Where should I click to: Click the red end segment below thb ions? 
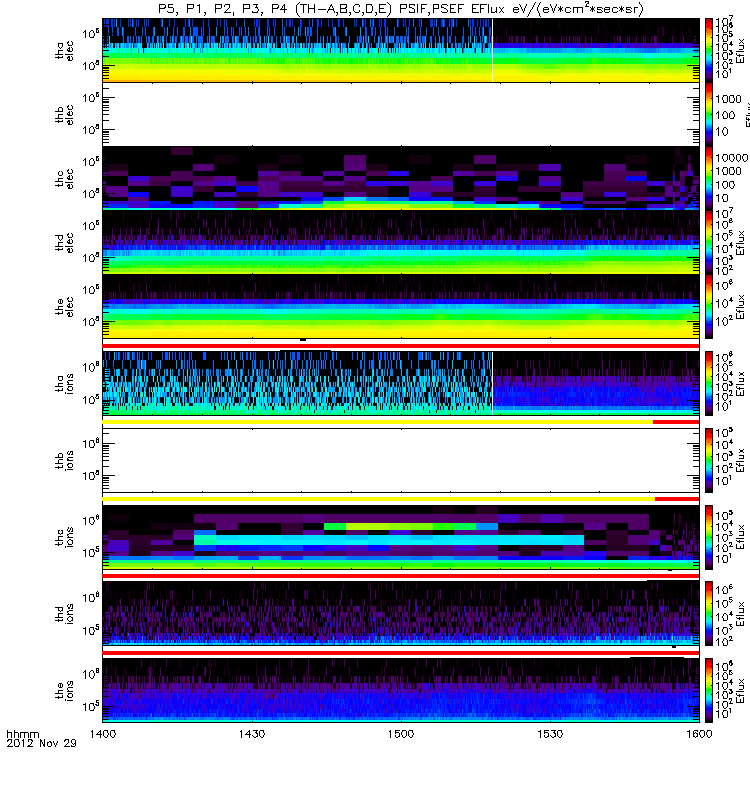[677, 499]
